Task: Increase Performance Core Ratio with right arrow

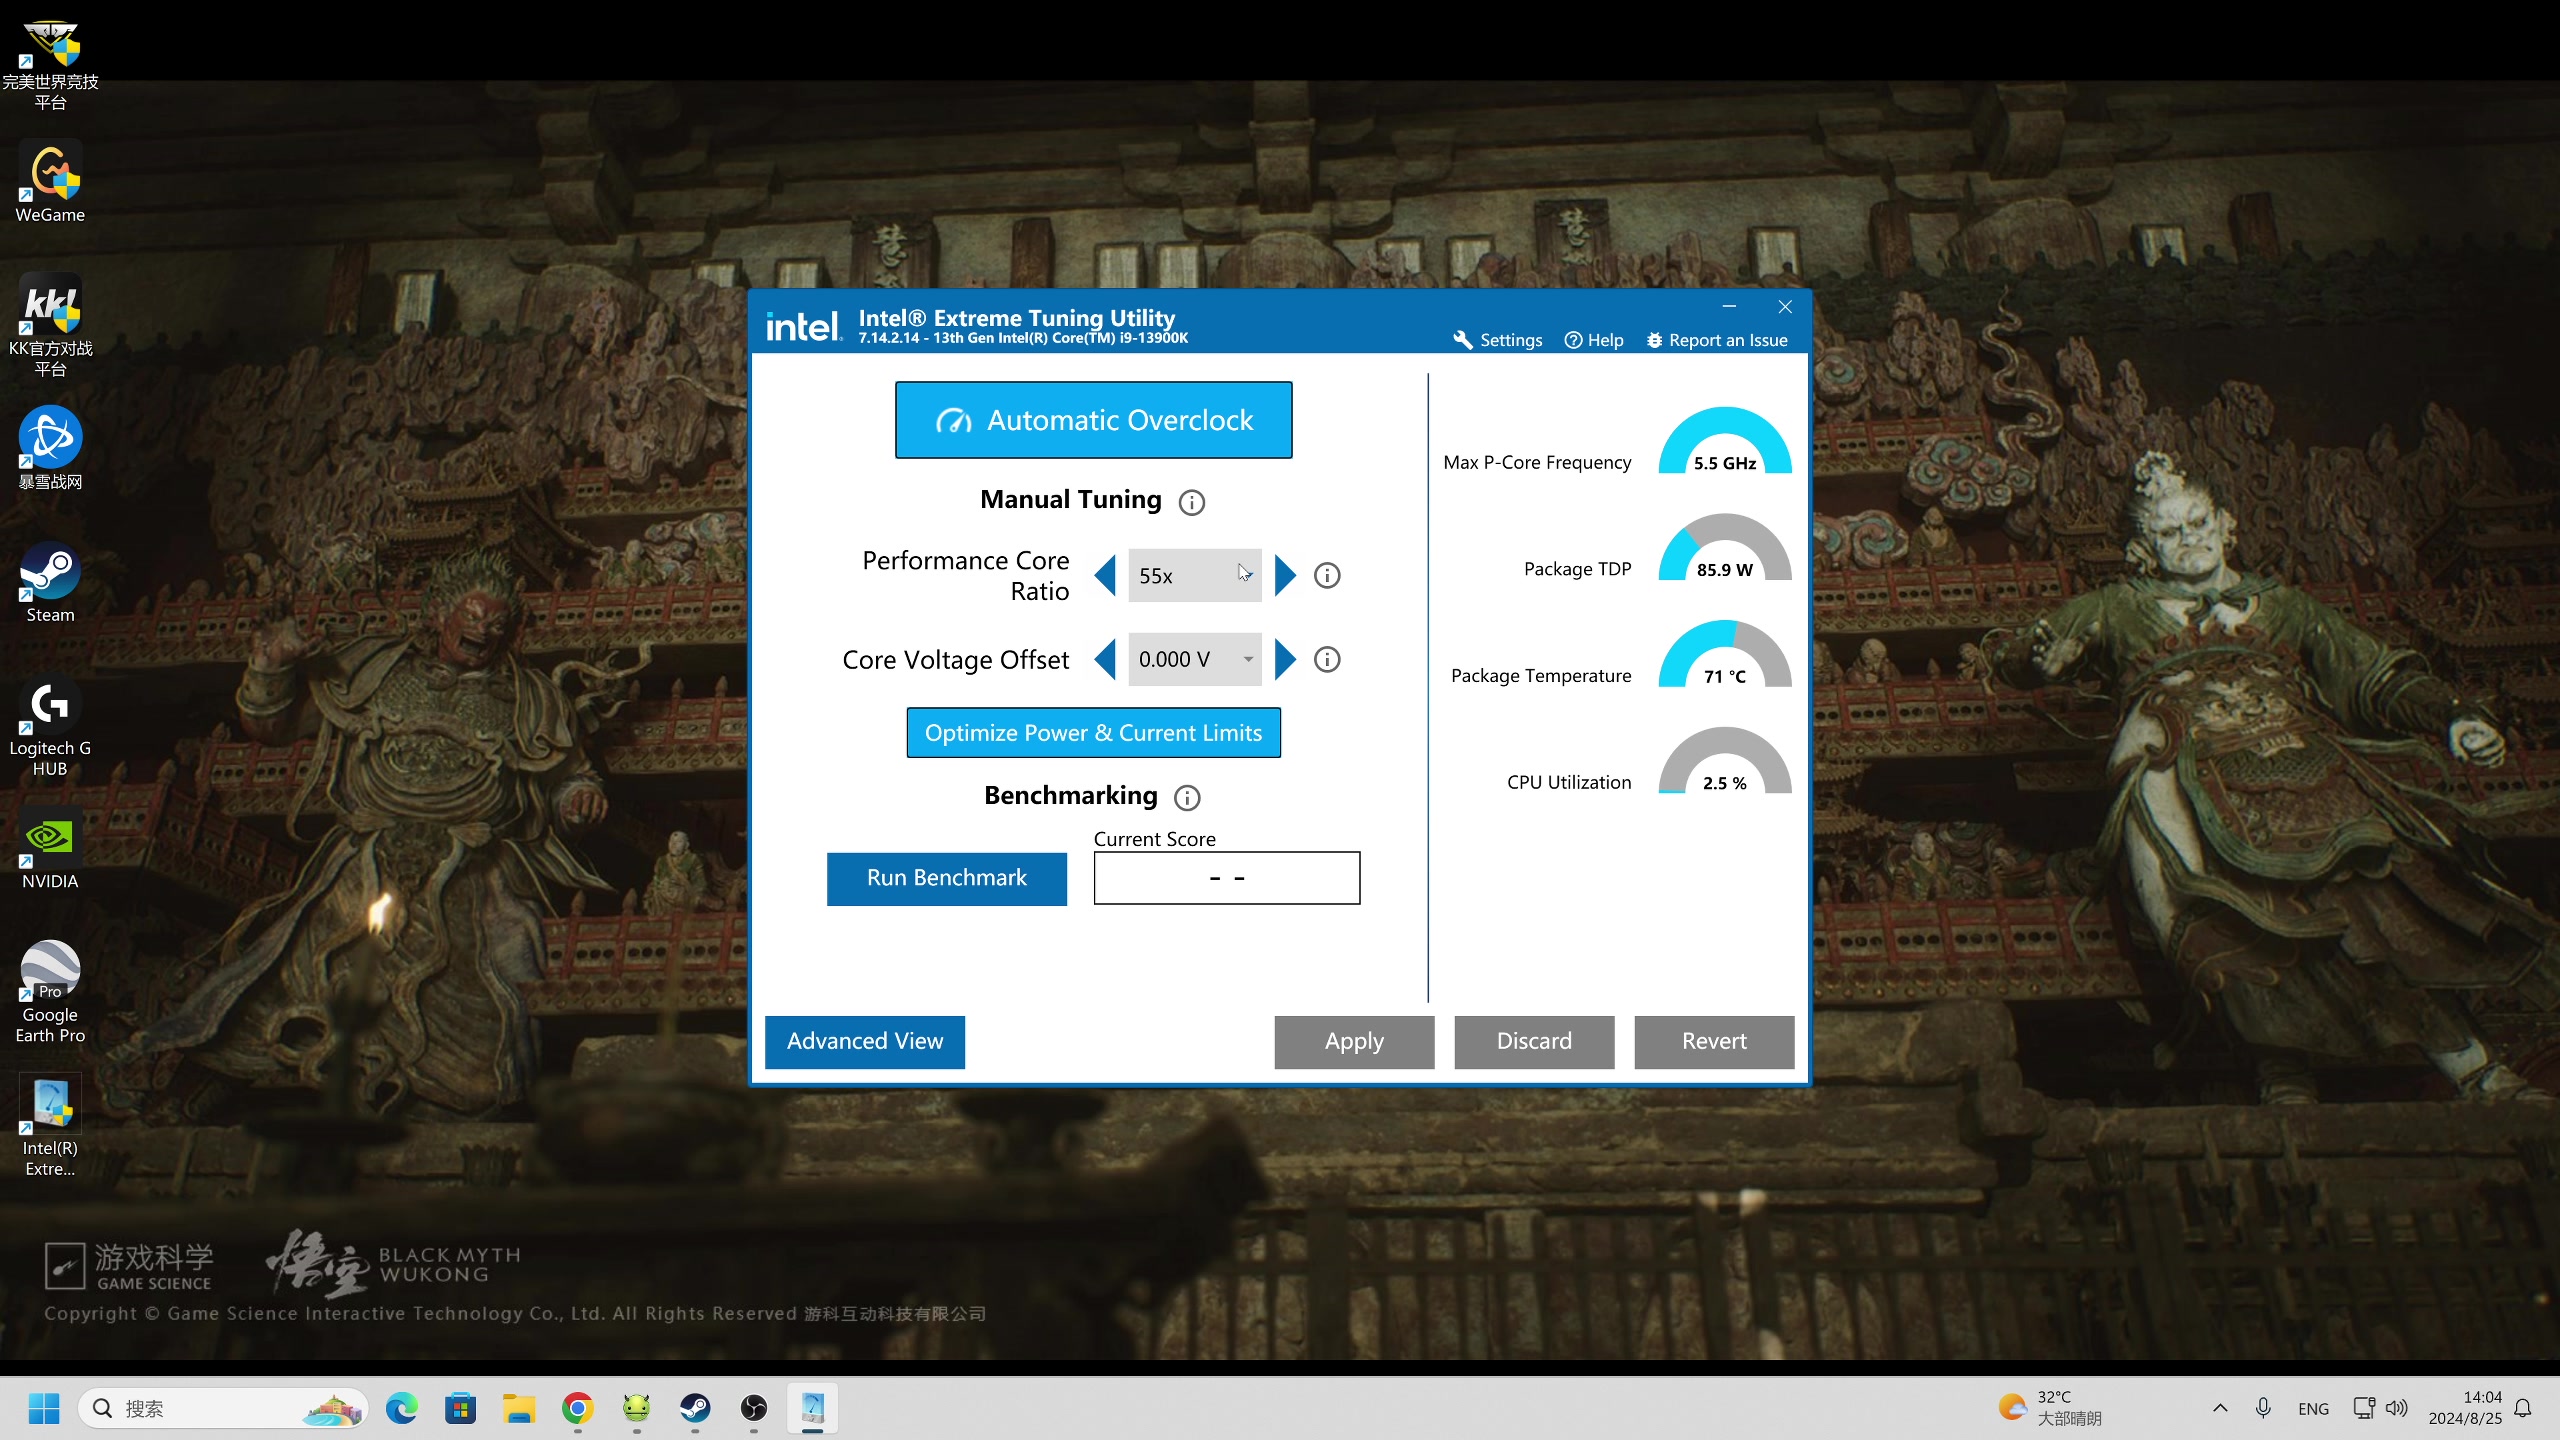Action: point(1286,575)
